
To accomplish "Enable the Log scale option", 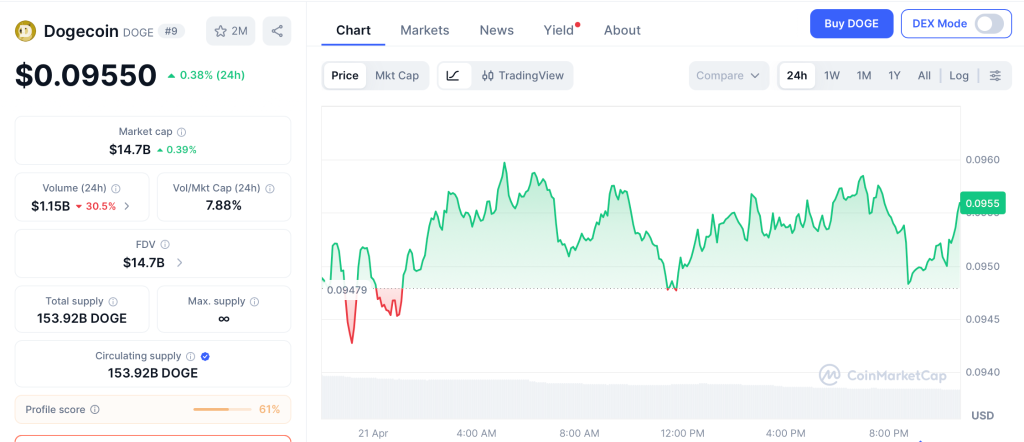I will coord(959,76).
